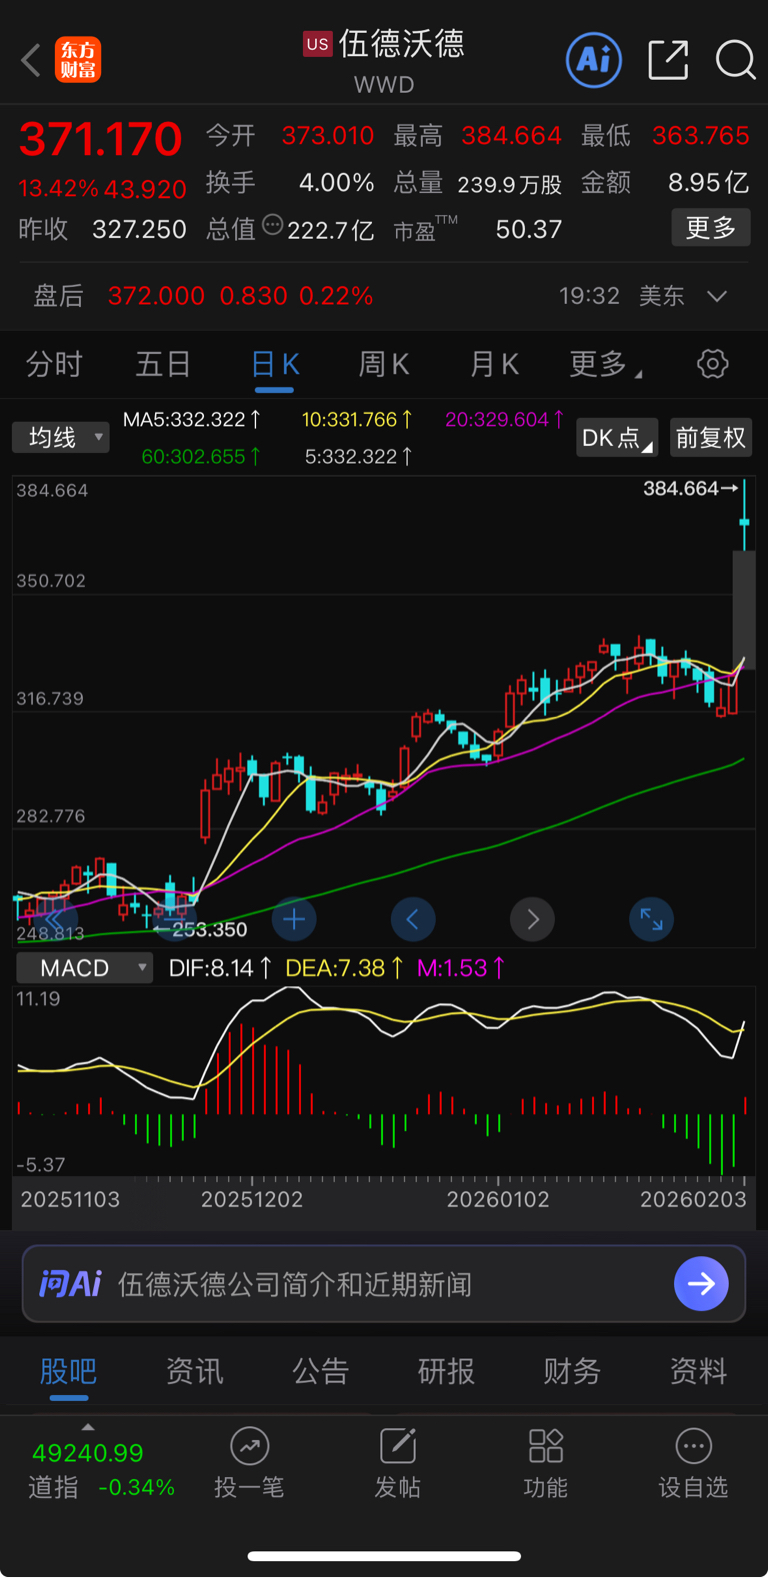Open 投一笔 investment icon
Screen dimensions: 769x1578
pos(249,1446)
